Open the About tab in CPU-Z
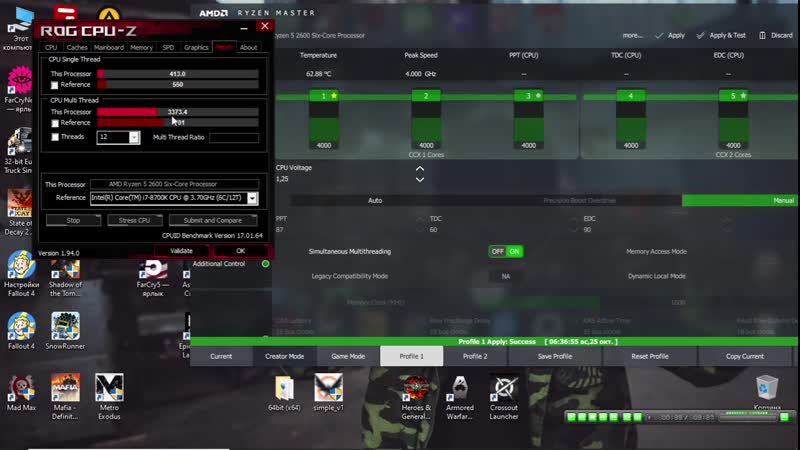 (x=248, y=47)
